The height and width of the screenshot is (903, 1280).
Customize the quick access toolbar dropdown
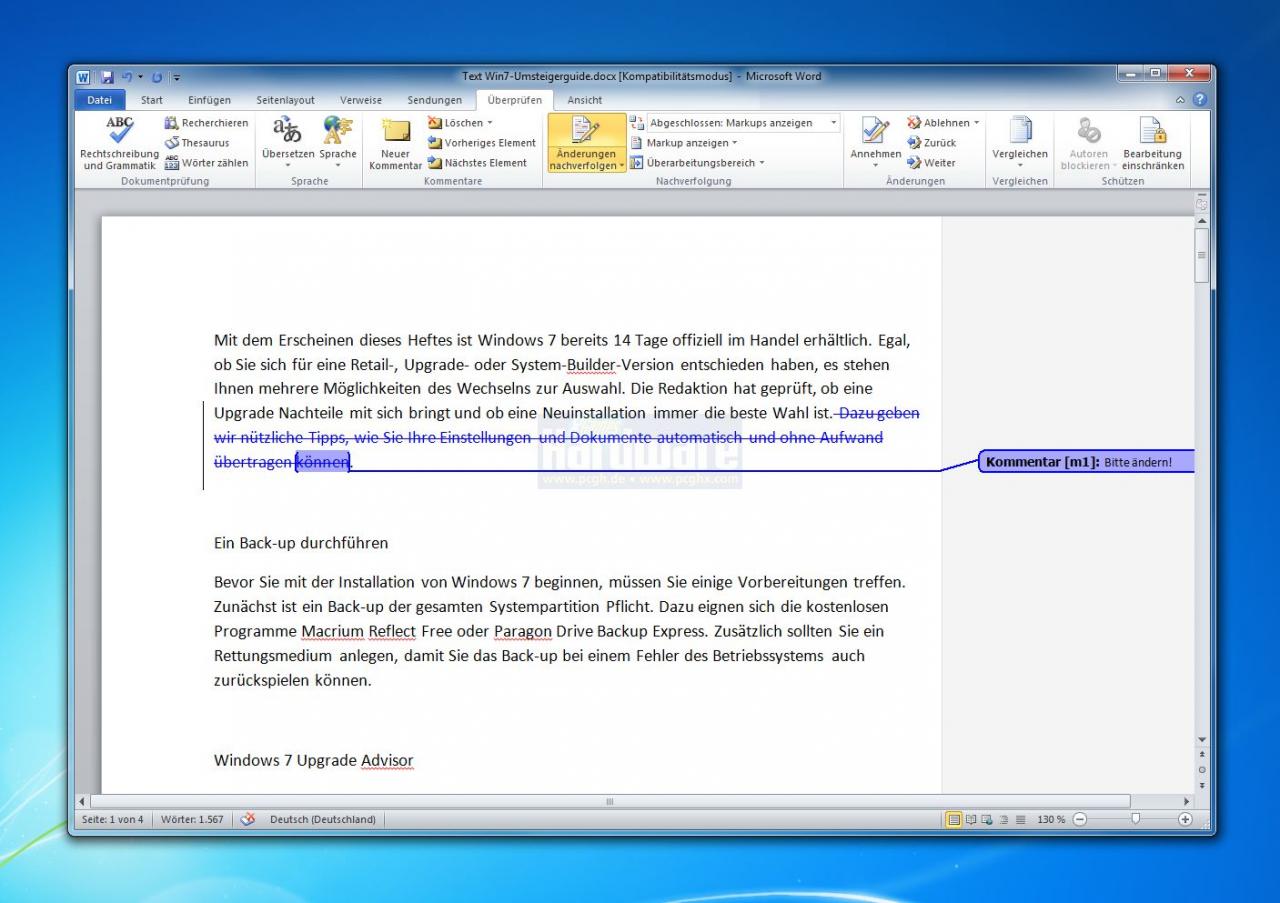tap(177, 76)
